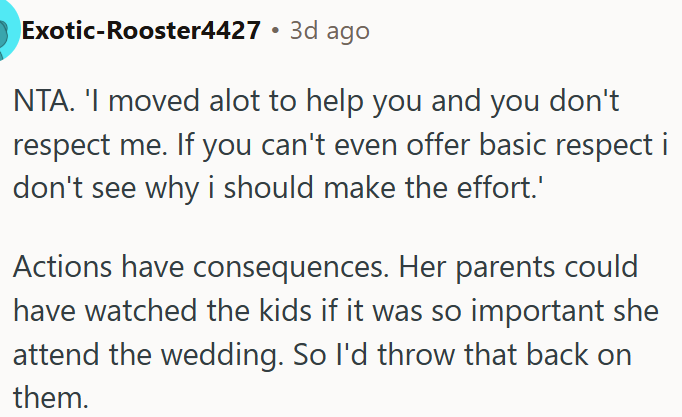
Task: Click the bullet separator before the timestamp
Action: (275, 31)
